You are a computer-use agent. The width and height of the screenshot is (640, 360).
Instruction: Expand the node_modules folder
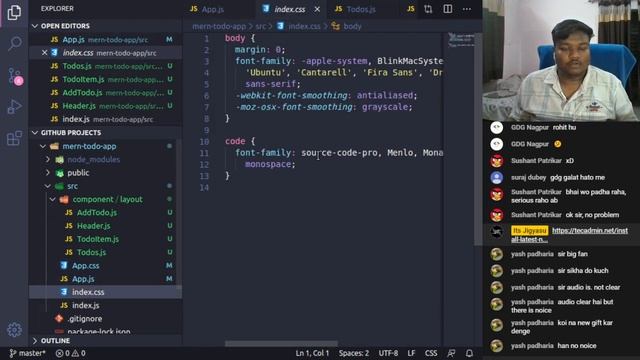click(x=93, y=160)
